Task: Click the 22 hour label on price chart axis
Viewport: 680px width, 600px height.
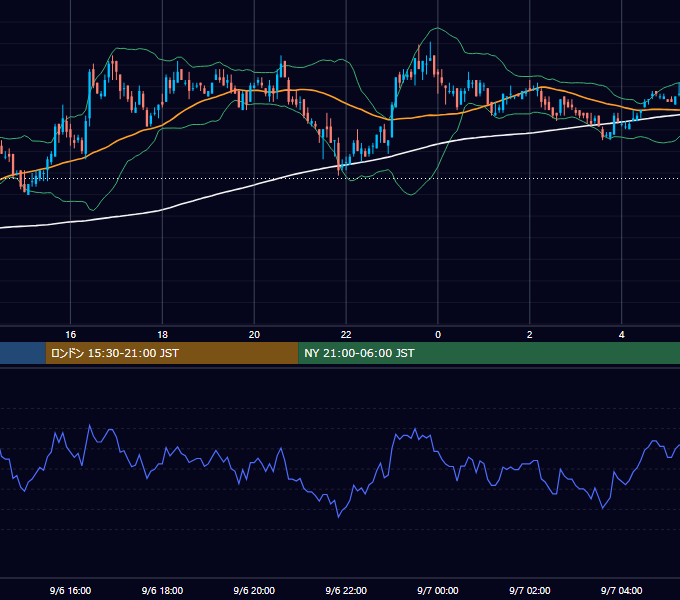Action: (x=346, y=335)
